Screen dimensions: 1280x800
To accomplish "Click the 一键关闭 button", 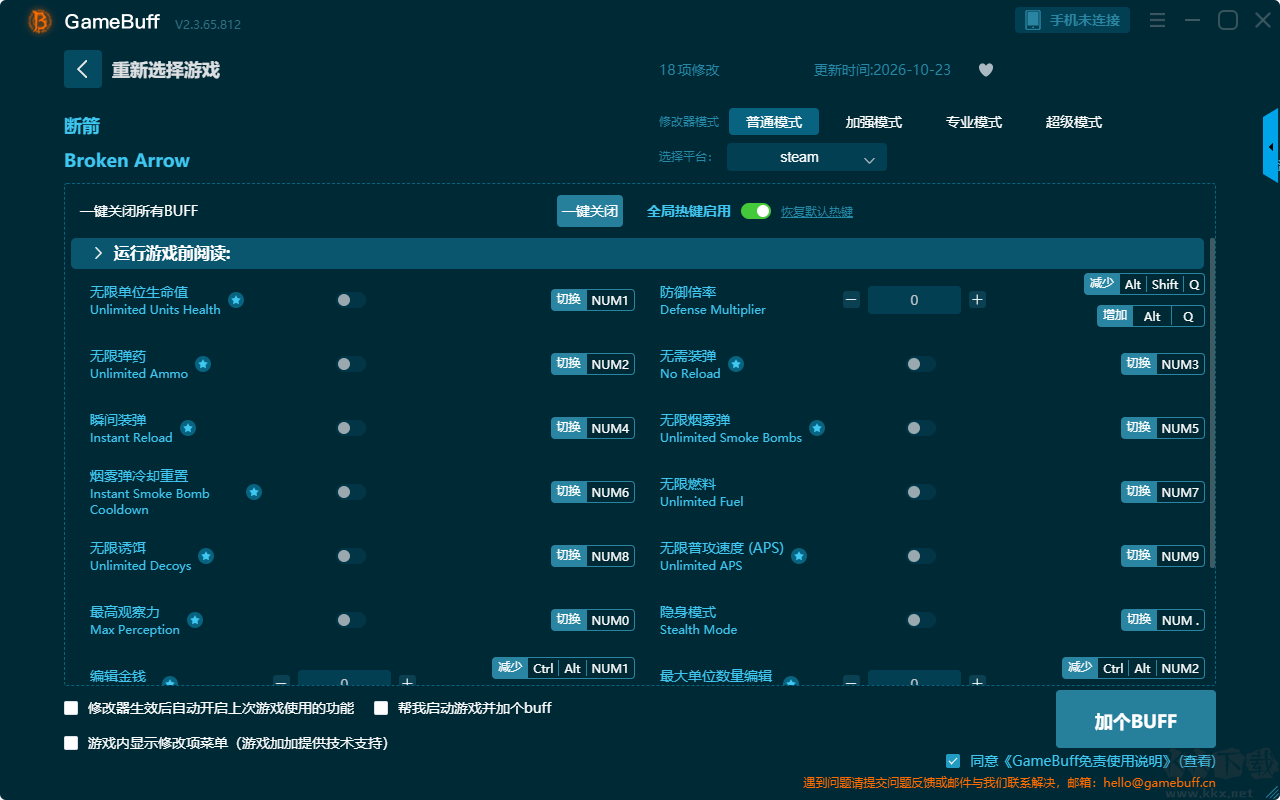I will point(590,211).
